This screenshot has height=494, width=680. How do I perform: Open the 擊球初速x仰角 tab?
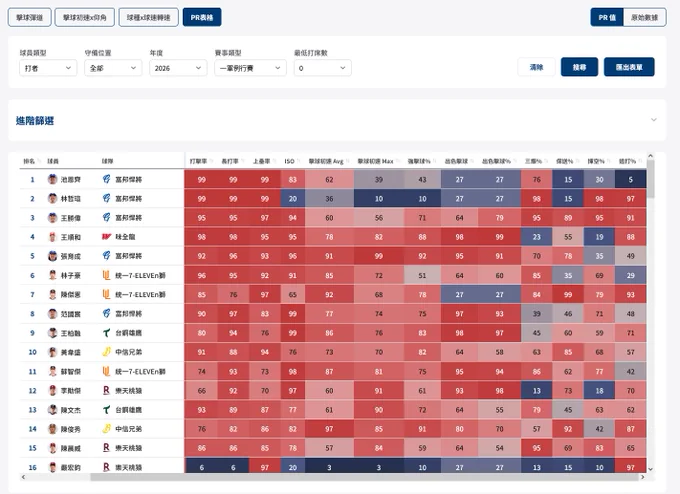pyautogui.click(x=85, y=17)
